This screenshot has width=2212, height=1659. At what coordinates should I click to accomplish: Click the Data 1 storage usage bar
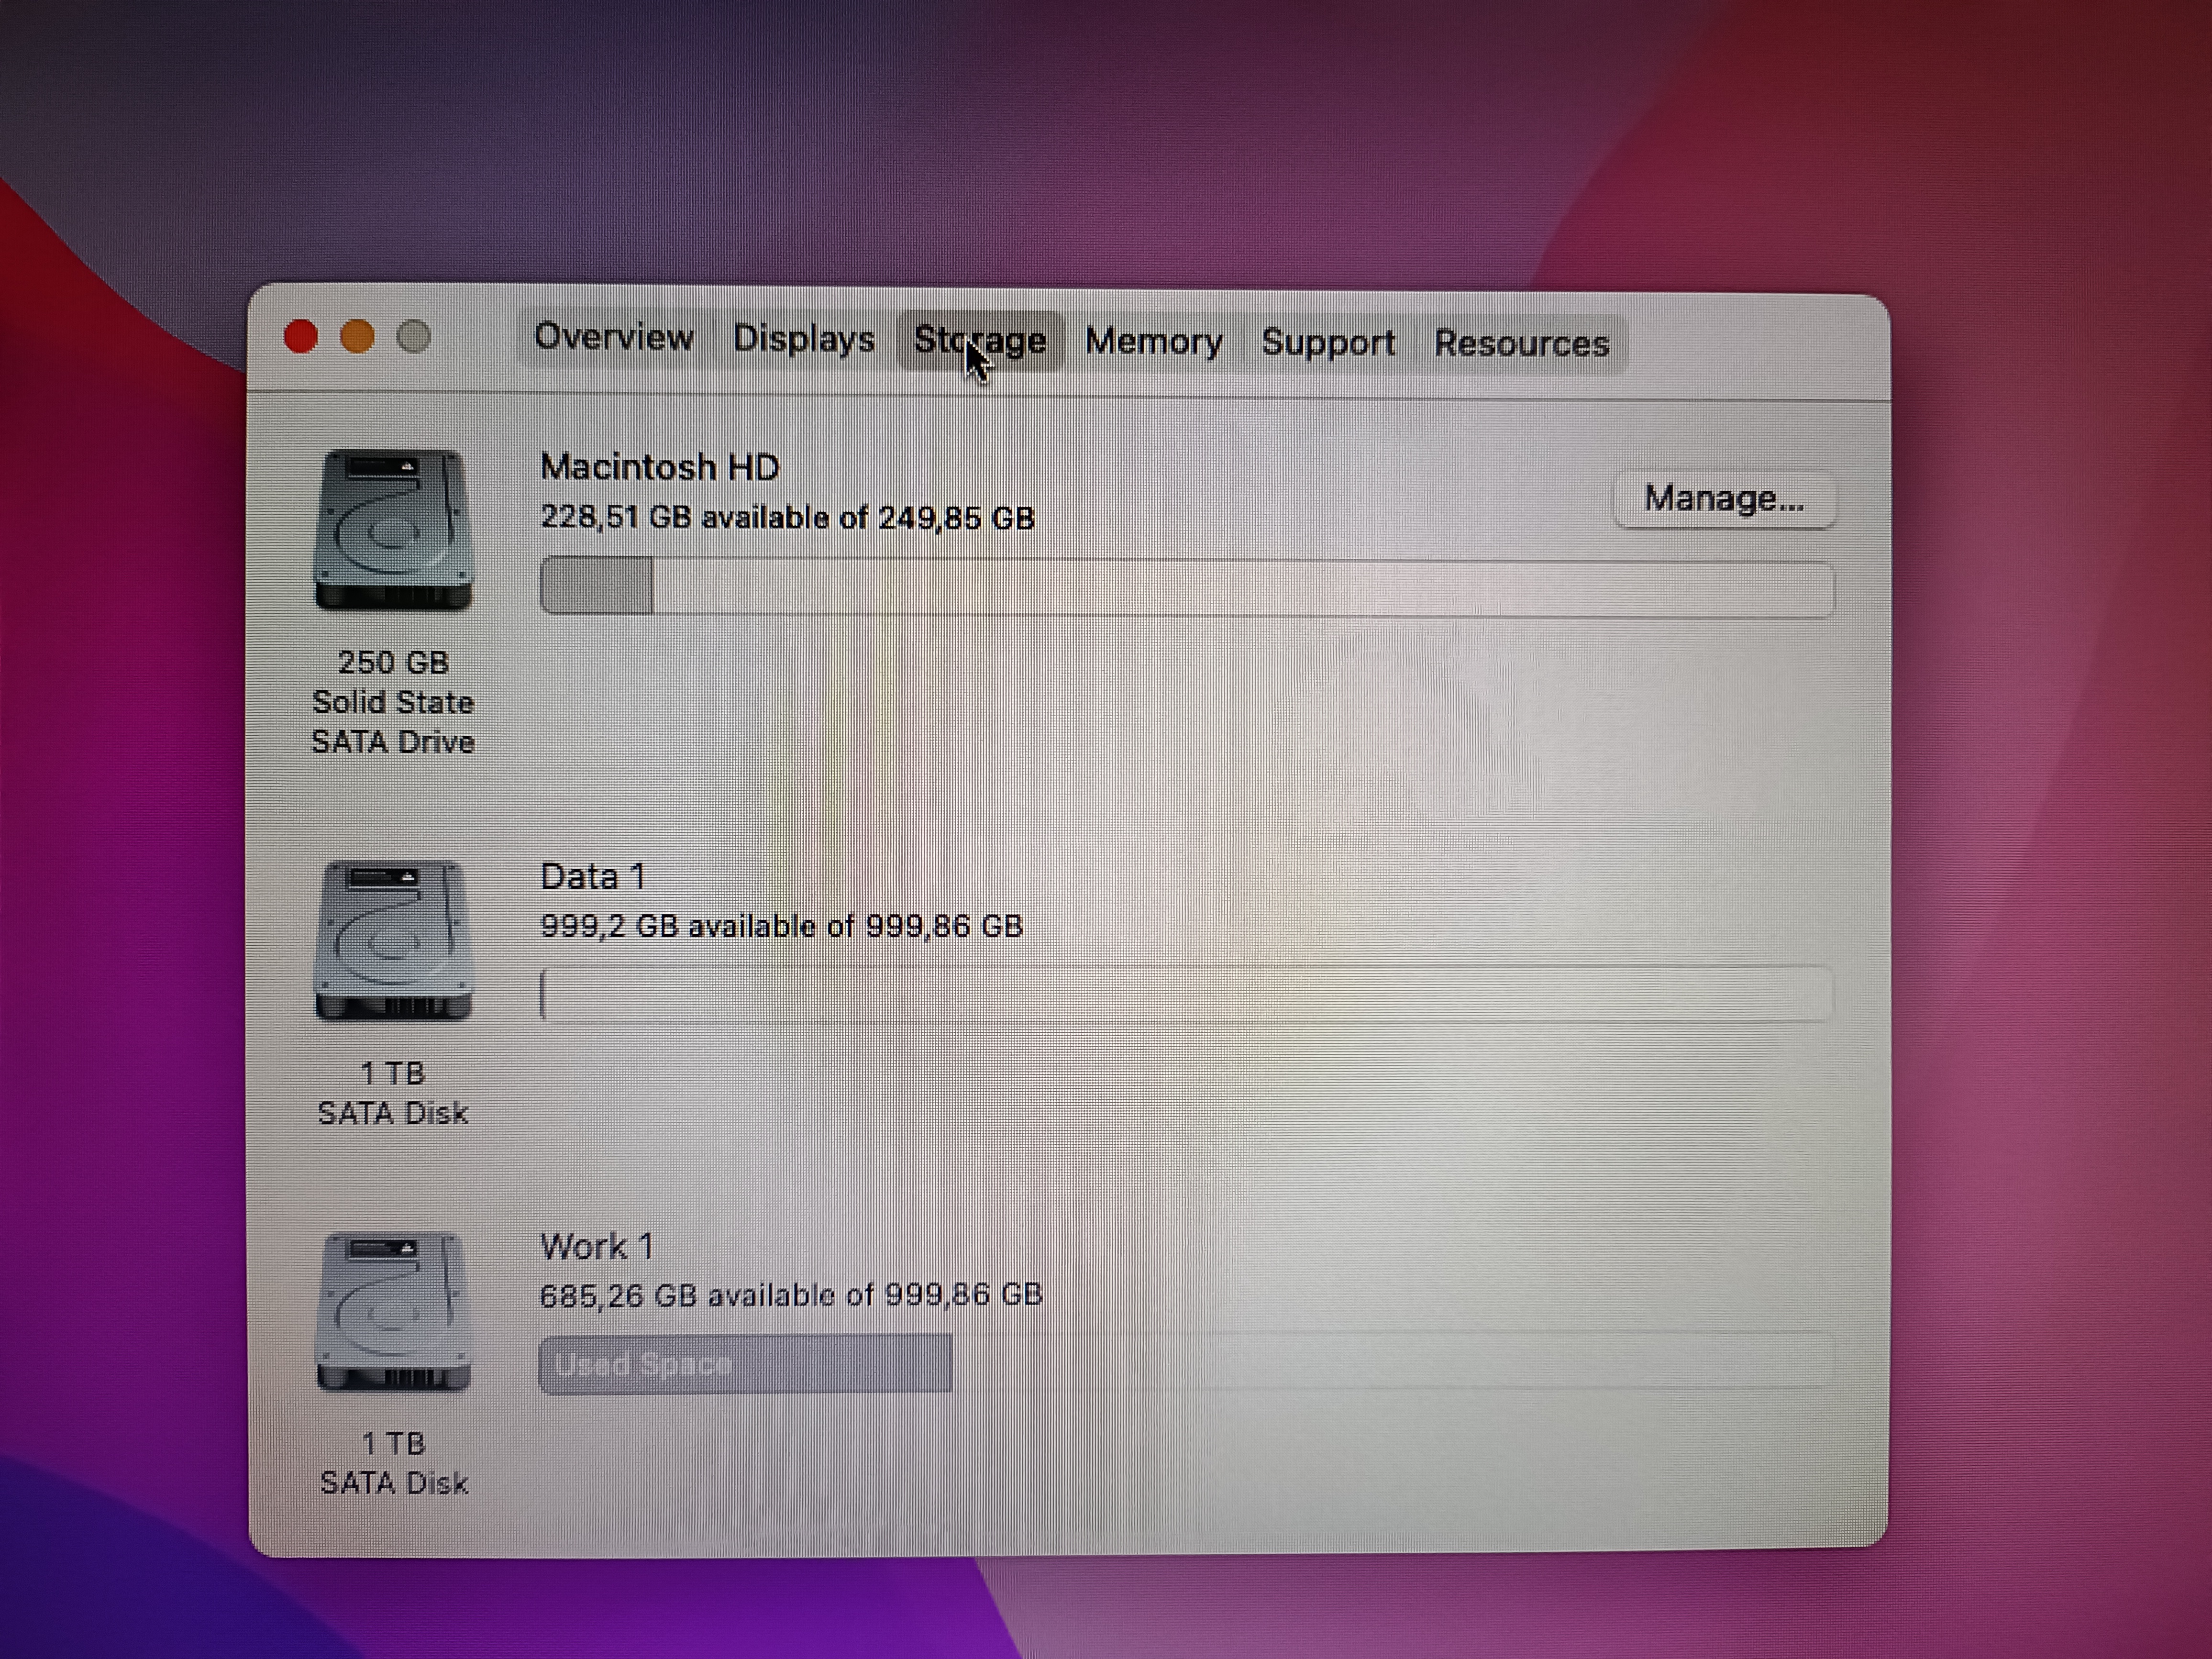pyautogui.click(x=1187, y=994)
